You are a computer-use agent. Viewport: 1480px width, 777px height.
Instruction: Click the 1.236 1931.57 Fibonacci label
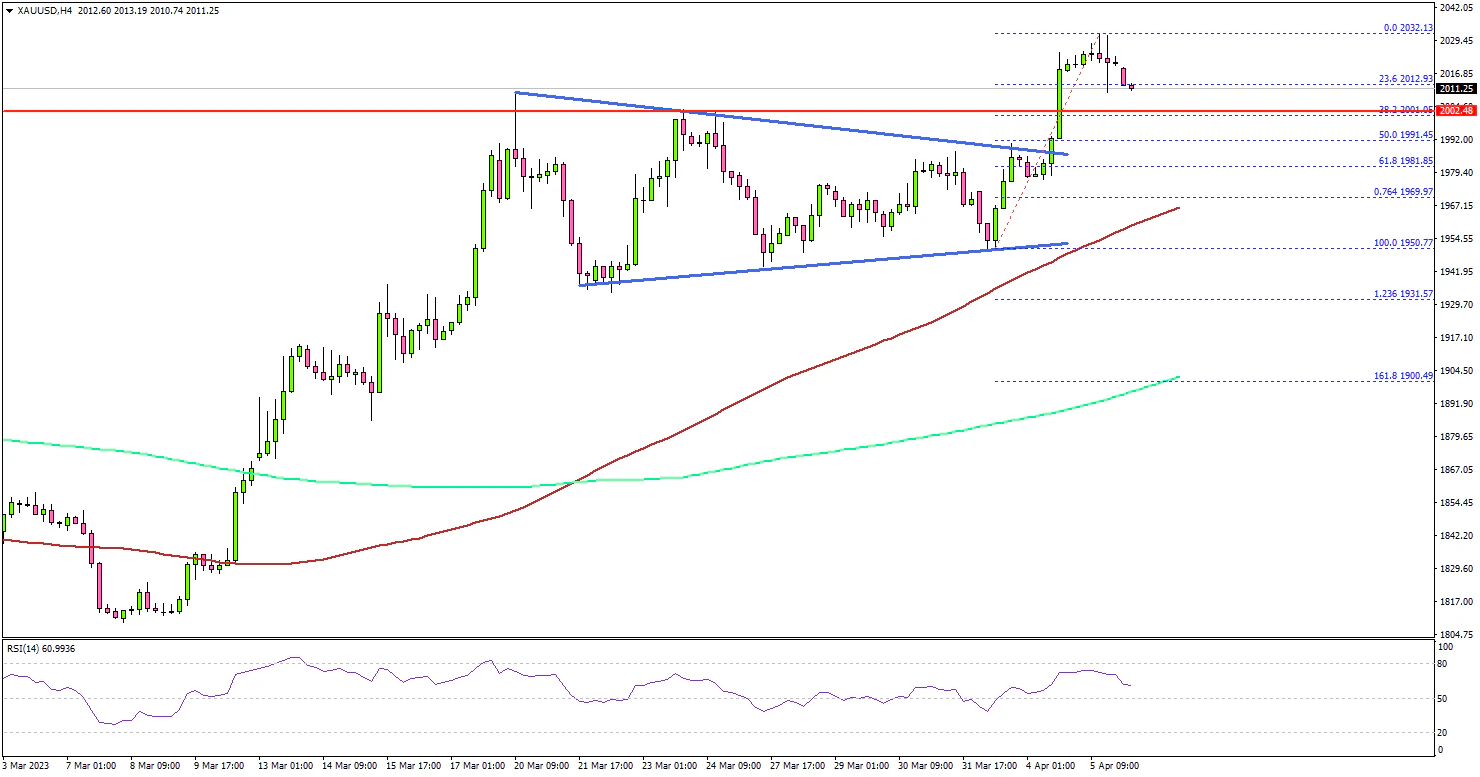coord(1403,294)
